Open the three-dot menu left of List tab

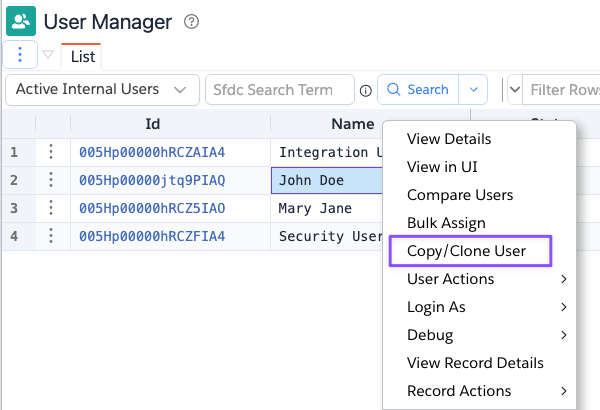point(21,55)
